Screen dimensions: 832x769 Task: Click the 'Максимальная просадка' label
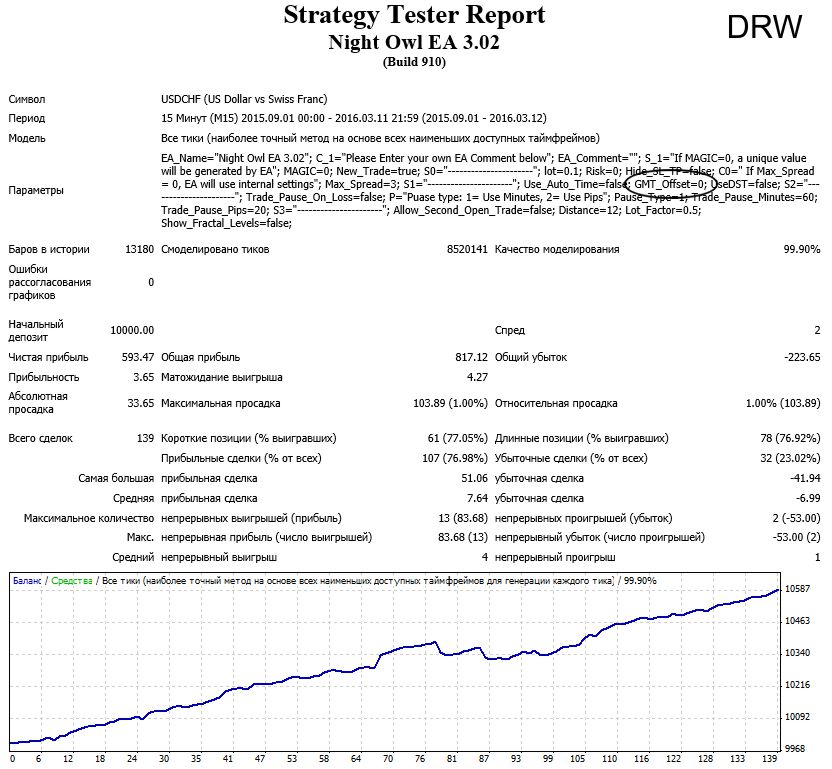point(221,403)
